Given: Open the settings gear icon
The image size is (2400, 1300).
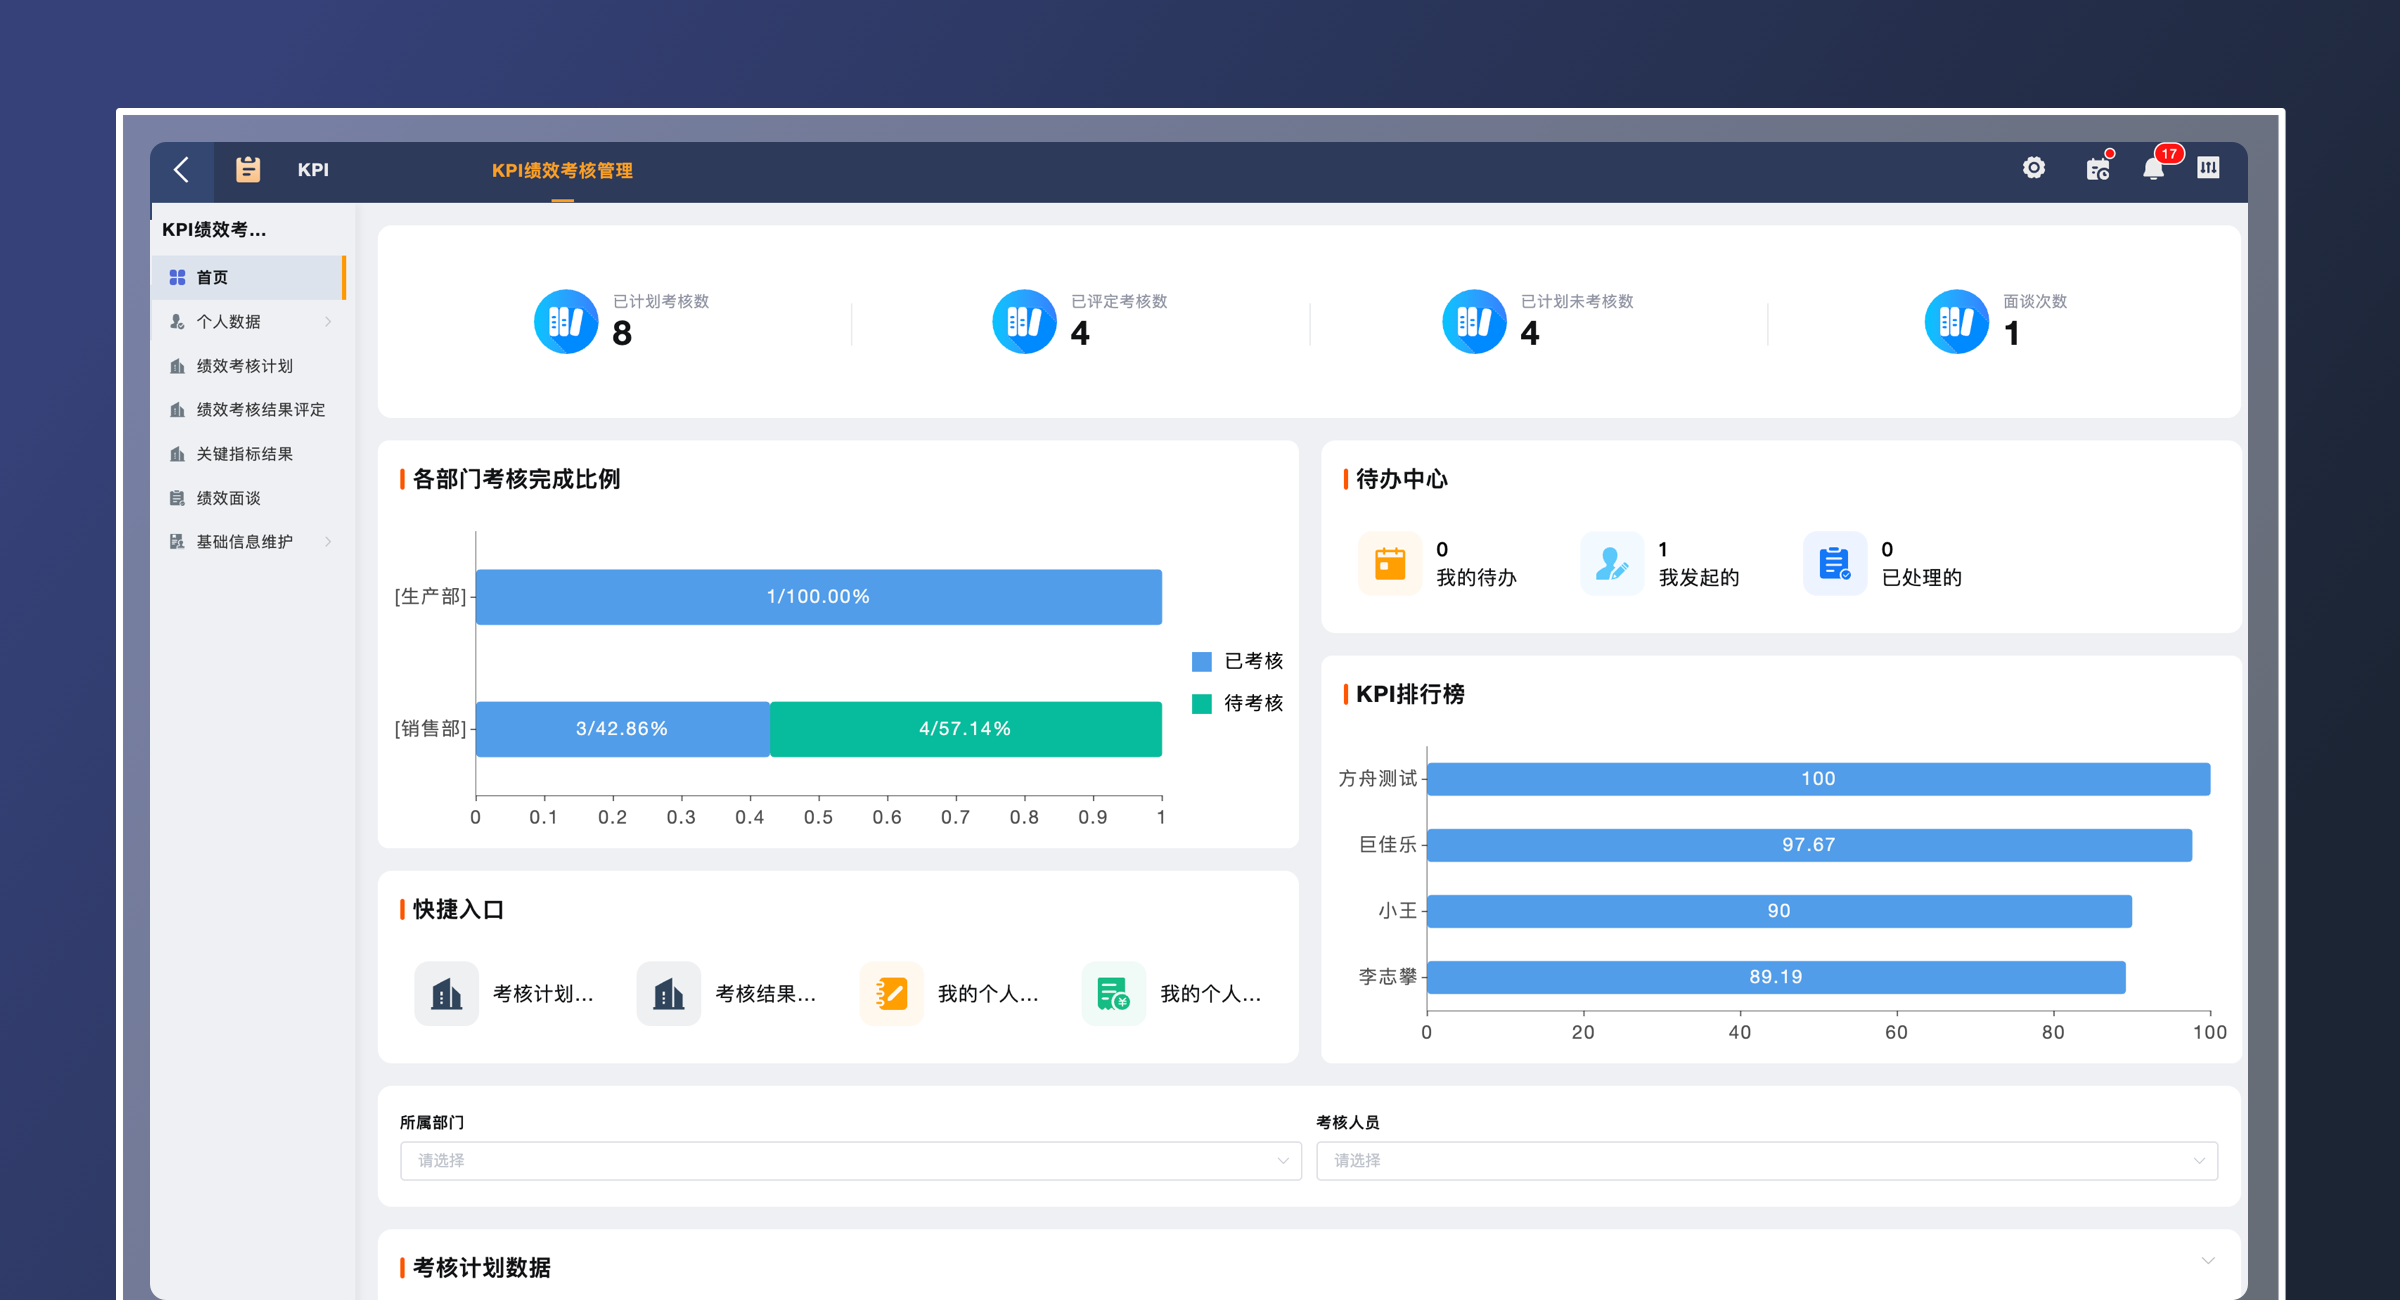Looking at the screenshot, I should coord(2033,168).
